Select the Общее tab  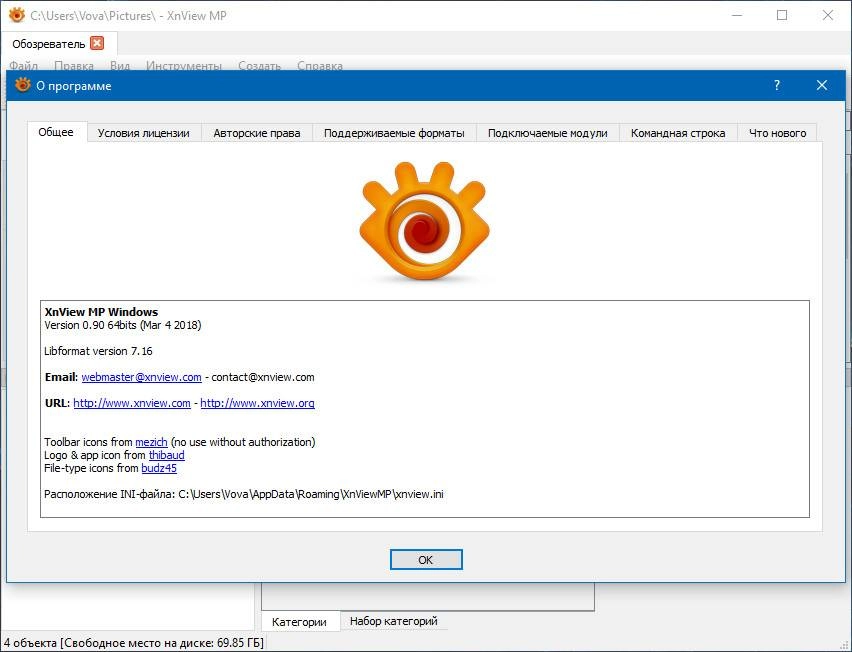click(57, 132)
